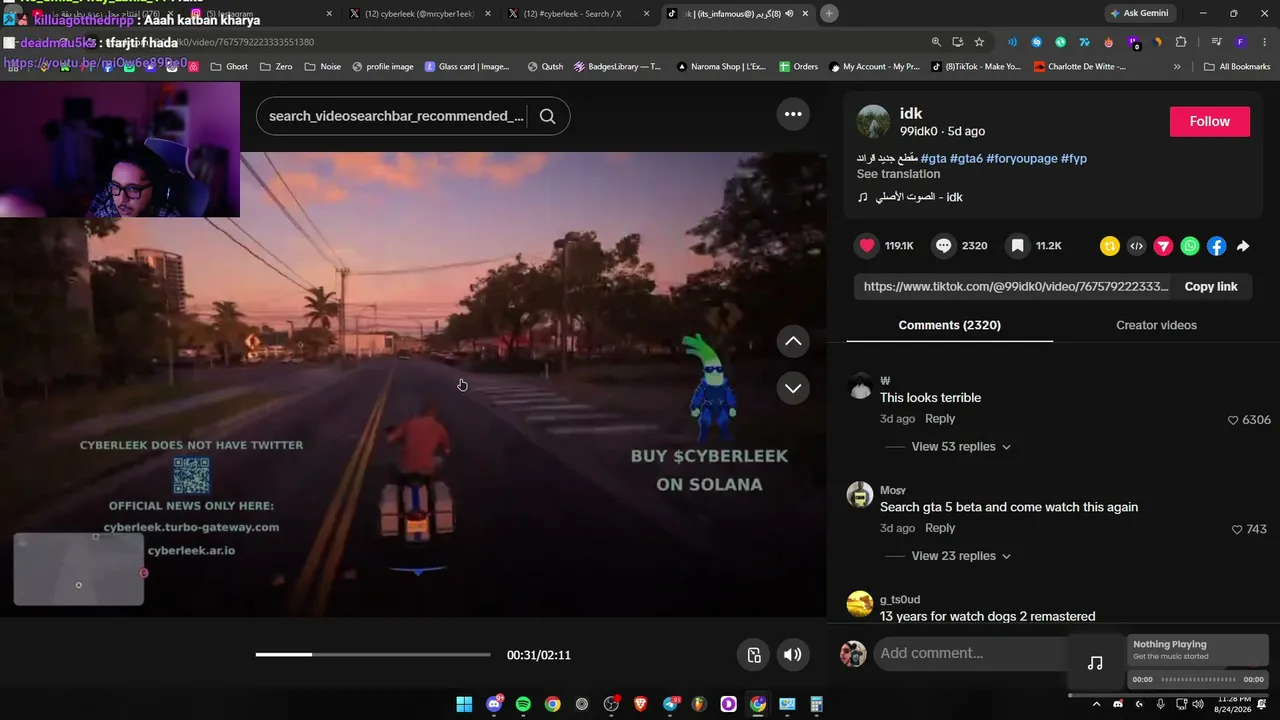Open the Windows Start menu
Screen dimensions: 1280x720
pos(464,704)
